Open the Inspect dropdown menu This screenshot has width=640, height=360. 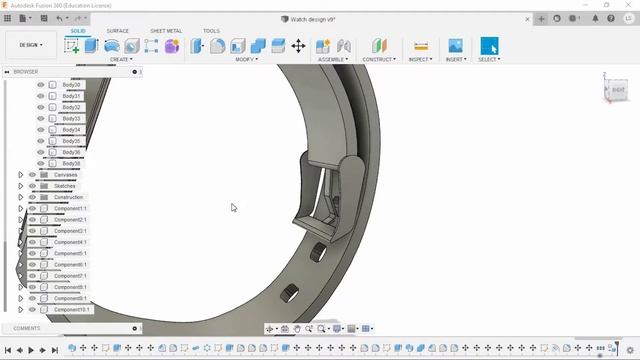[x=420, y=60]
